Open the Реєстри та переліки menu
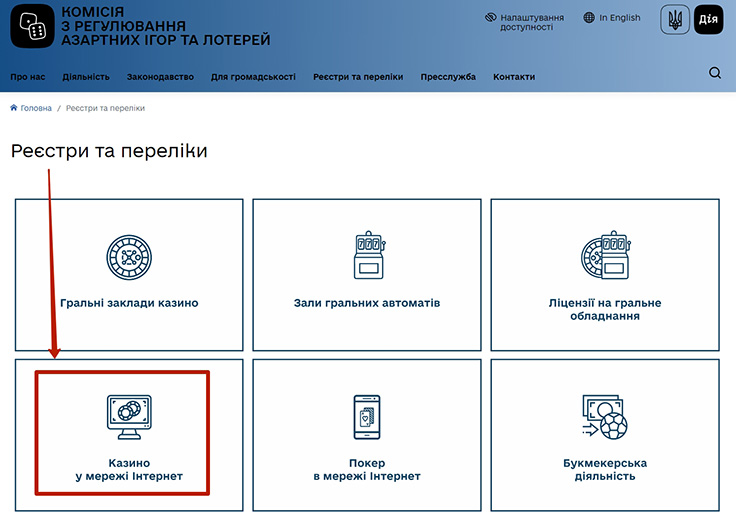 (358, 77)
